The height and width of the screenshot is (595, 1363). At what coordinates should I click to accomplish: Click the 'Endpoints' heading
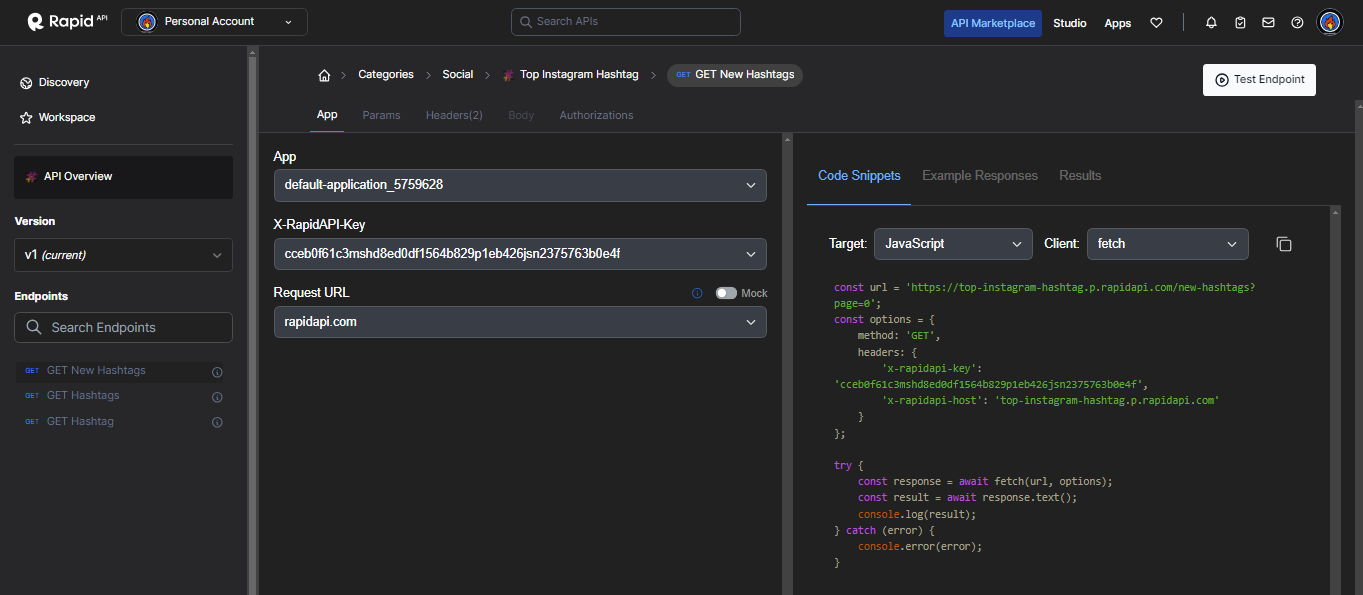(x=41, y=296)
